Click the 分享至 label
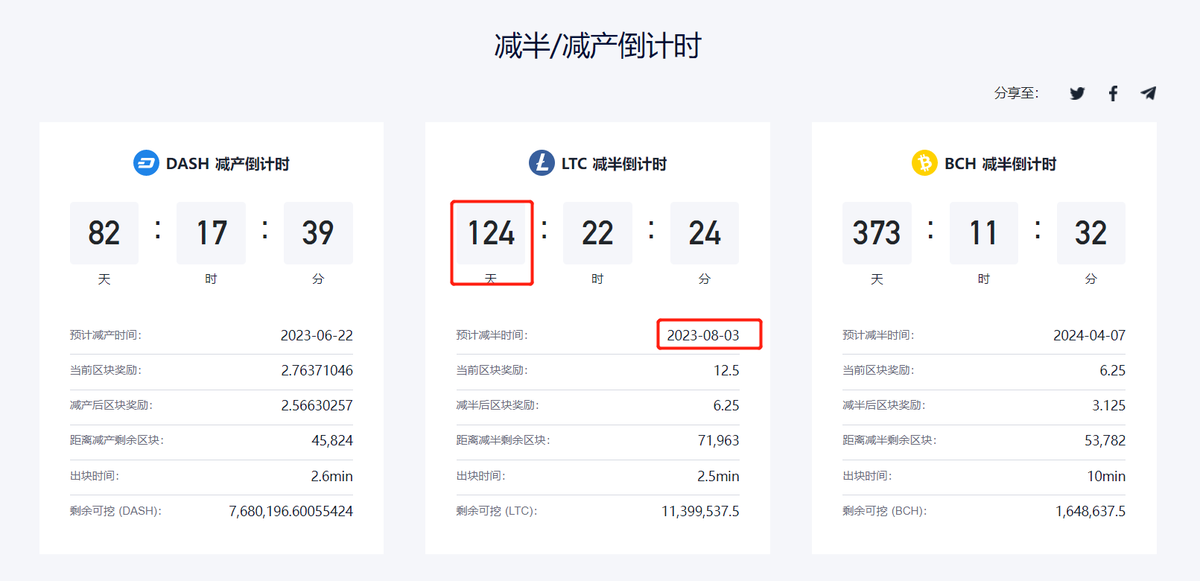Screen dimensions: 1200x581 [x=1016, y=93]
